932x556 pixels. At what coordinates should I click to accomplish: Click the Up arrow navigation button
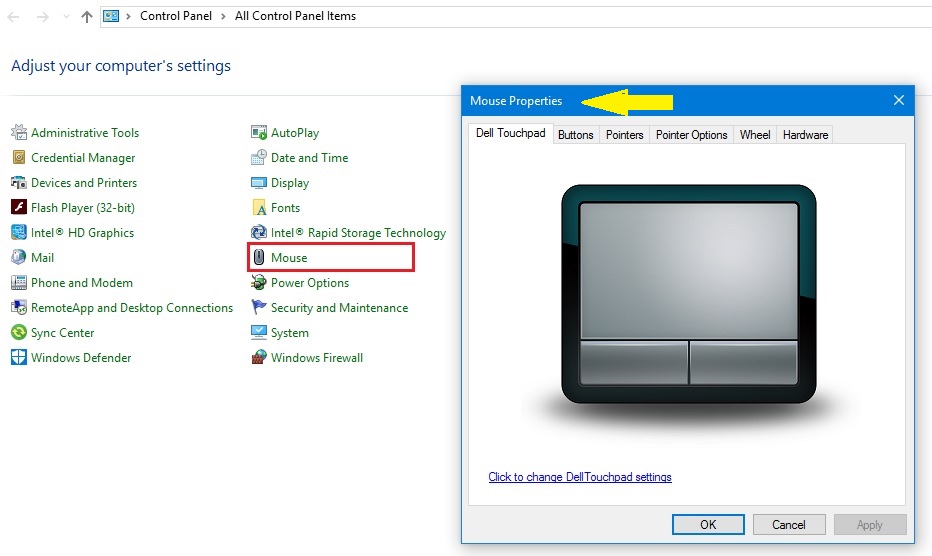point(87,16)
